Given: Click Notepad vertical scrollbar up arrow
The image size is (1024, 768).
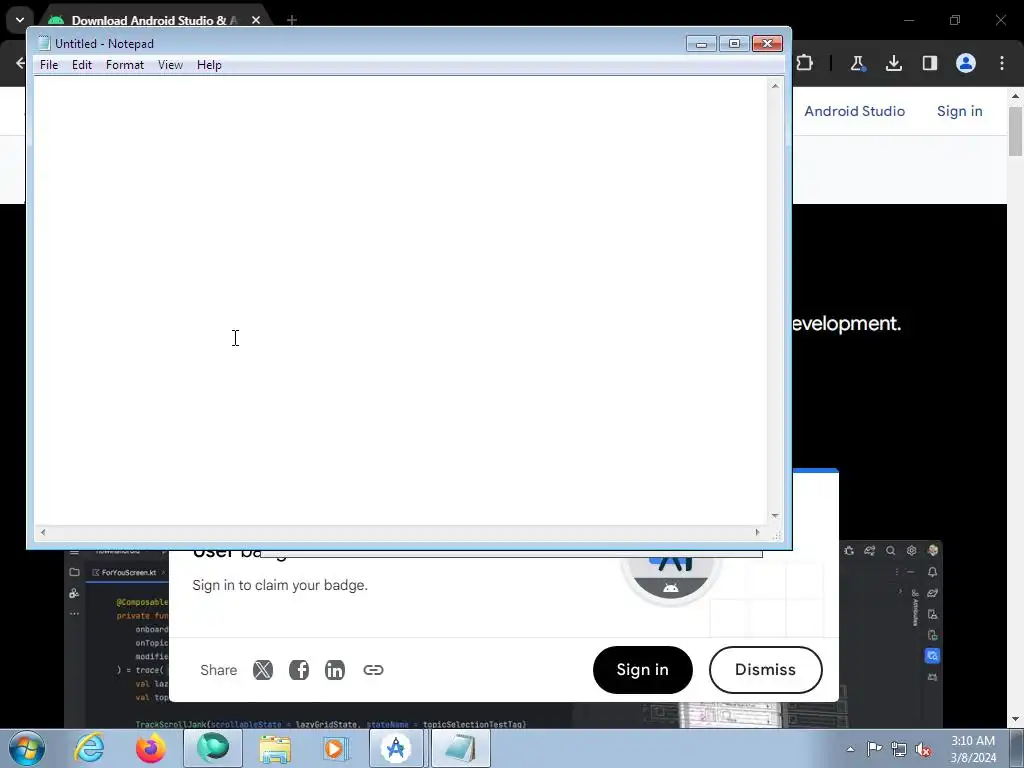Looking at the screenshot, I should point(775,86).
